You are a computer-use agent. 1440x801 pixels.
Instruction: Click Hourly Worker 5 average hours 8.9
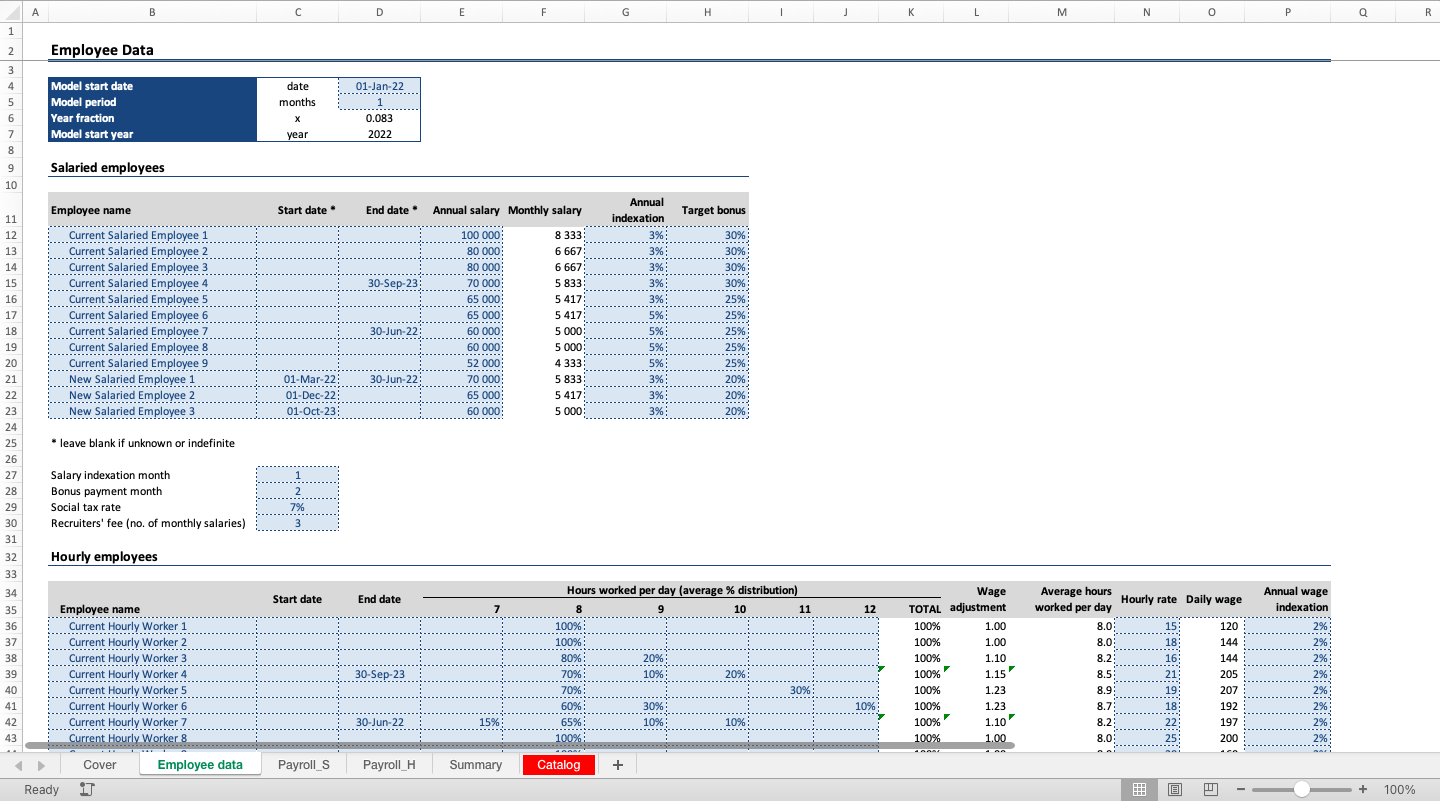[x=1062, y=690]
